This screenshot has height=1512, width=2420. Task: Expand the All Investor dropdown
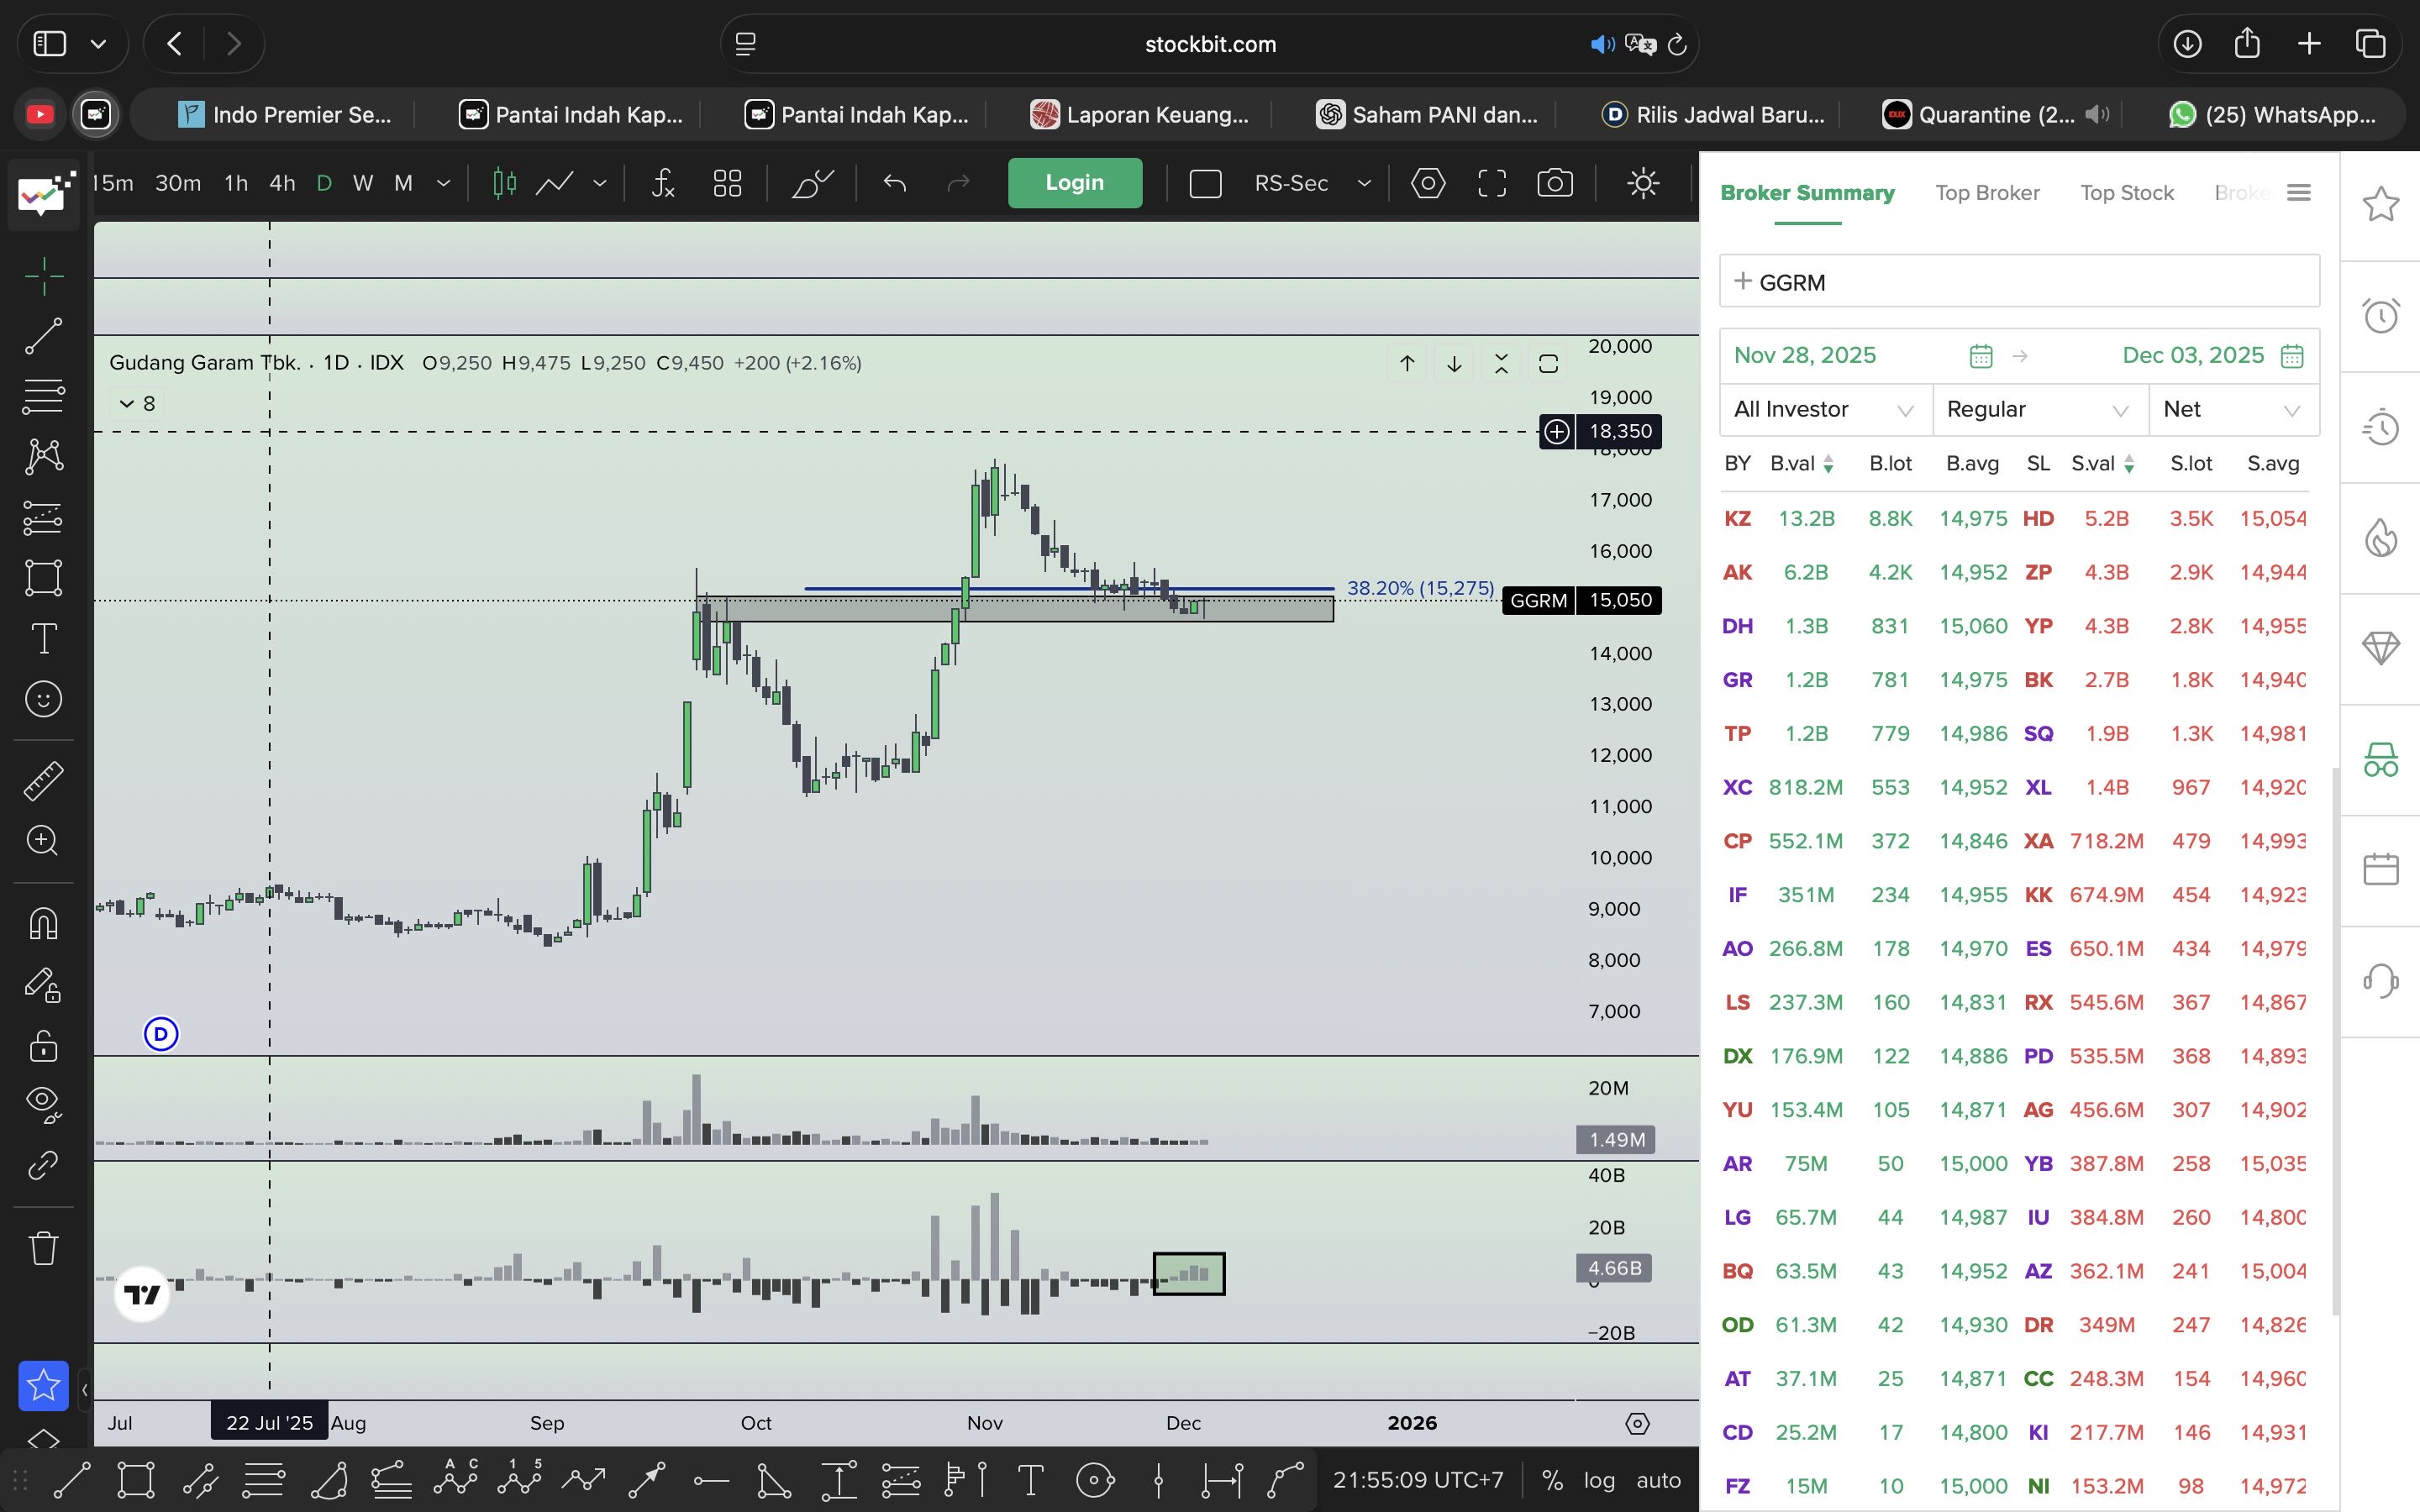1824,410
